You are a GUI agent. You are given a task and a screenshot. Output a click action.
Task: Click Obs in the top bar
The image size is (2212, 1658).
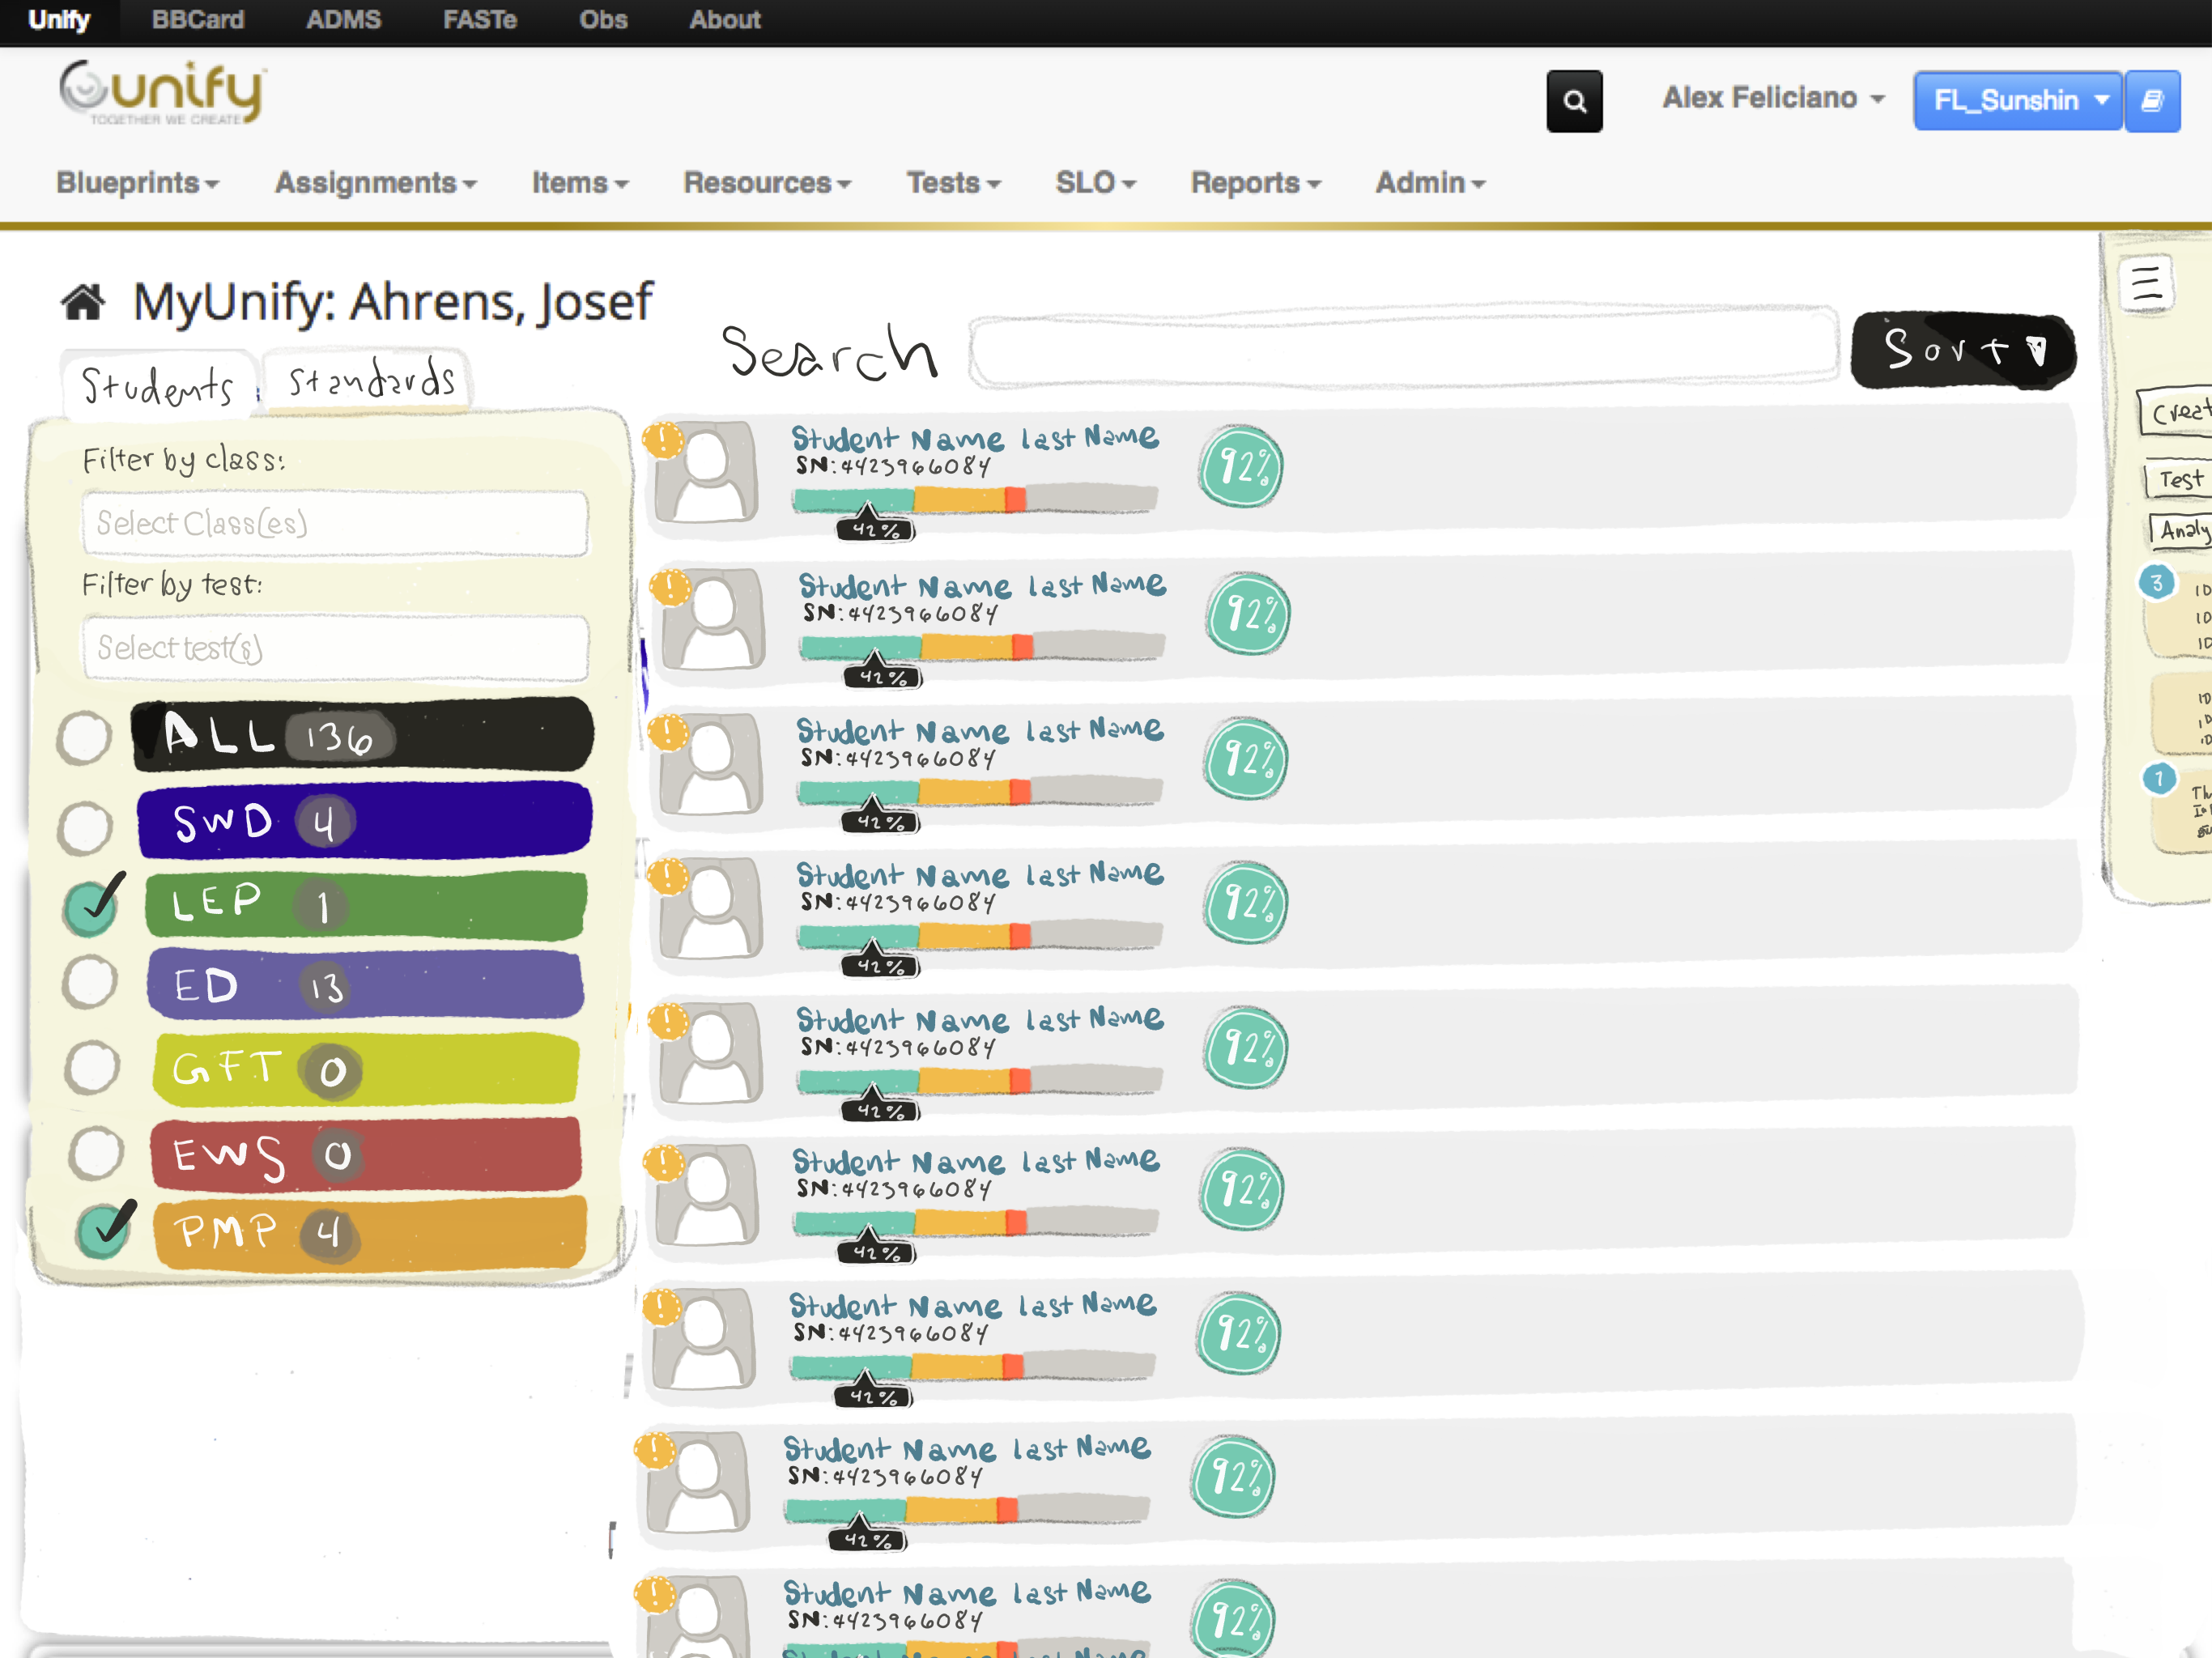603,20
